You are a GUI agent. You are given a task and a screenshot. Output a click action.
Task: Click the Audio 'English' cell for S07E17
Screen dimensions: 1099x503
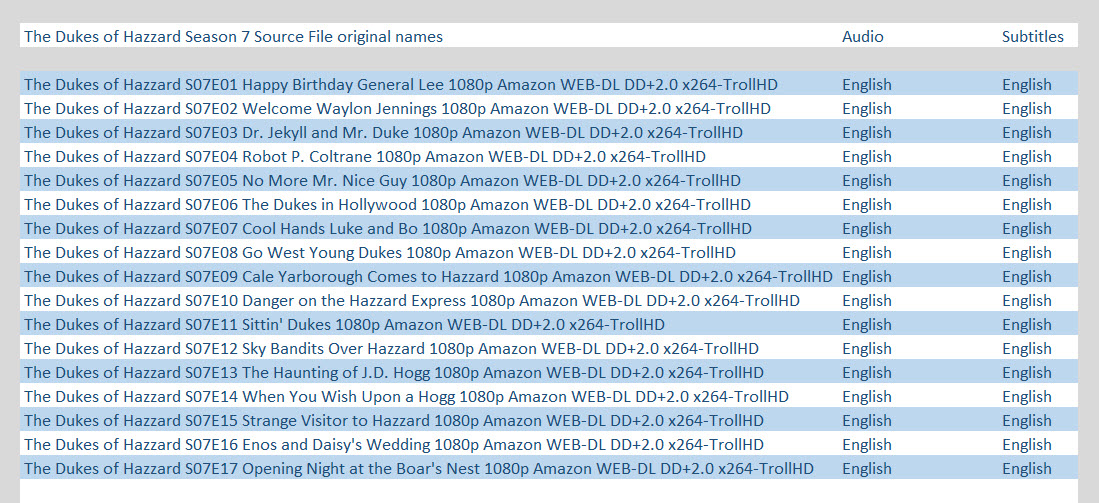pos(867,469)
